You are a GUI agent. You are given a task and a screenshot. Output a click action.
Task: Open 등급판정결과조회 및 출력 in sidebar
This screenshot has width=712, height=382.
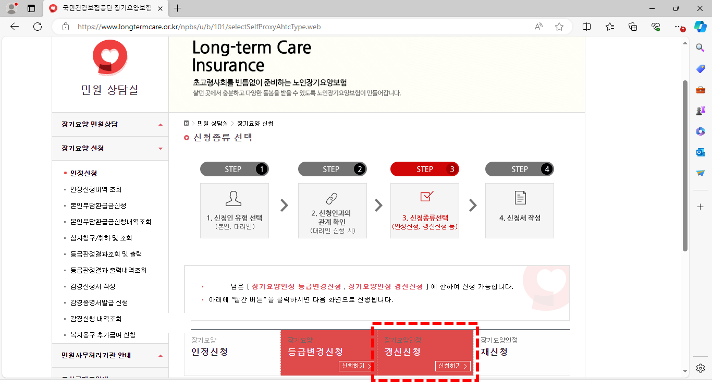(106, 254)
